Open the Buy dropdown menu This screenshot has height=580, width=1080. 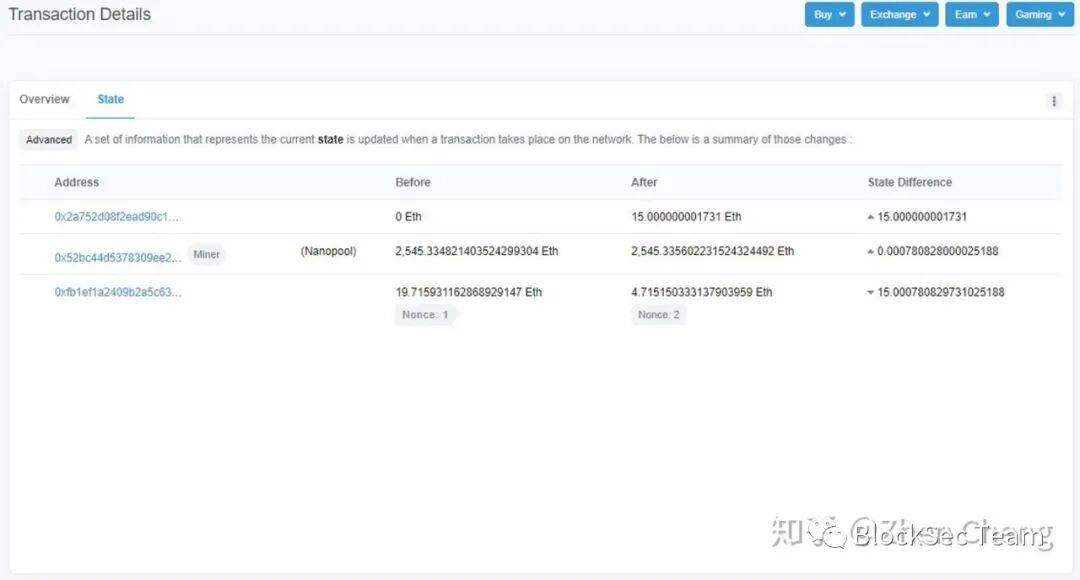pos(829,14)
